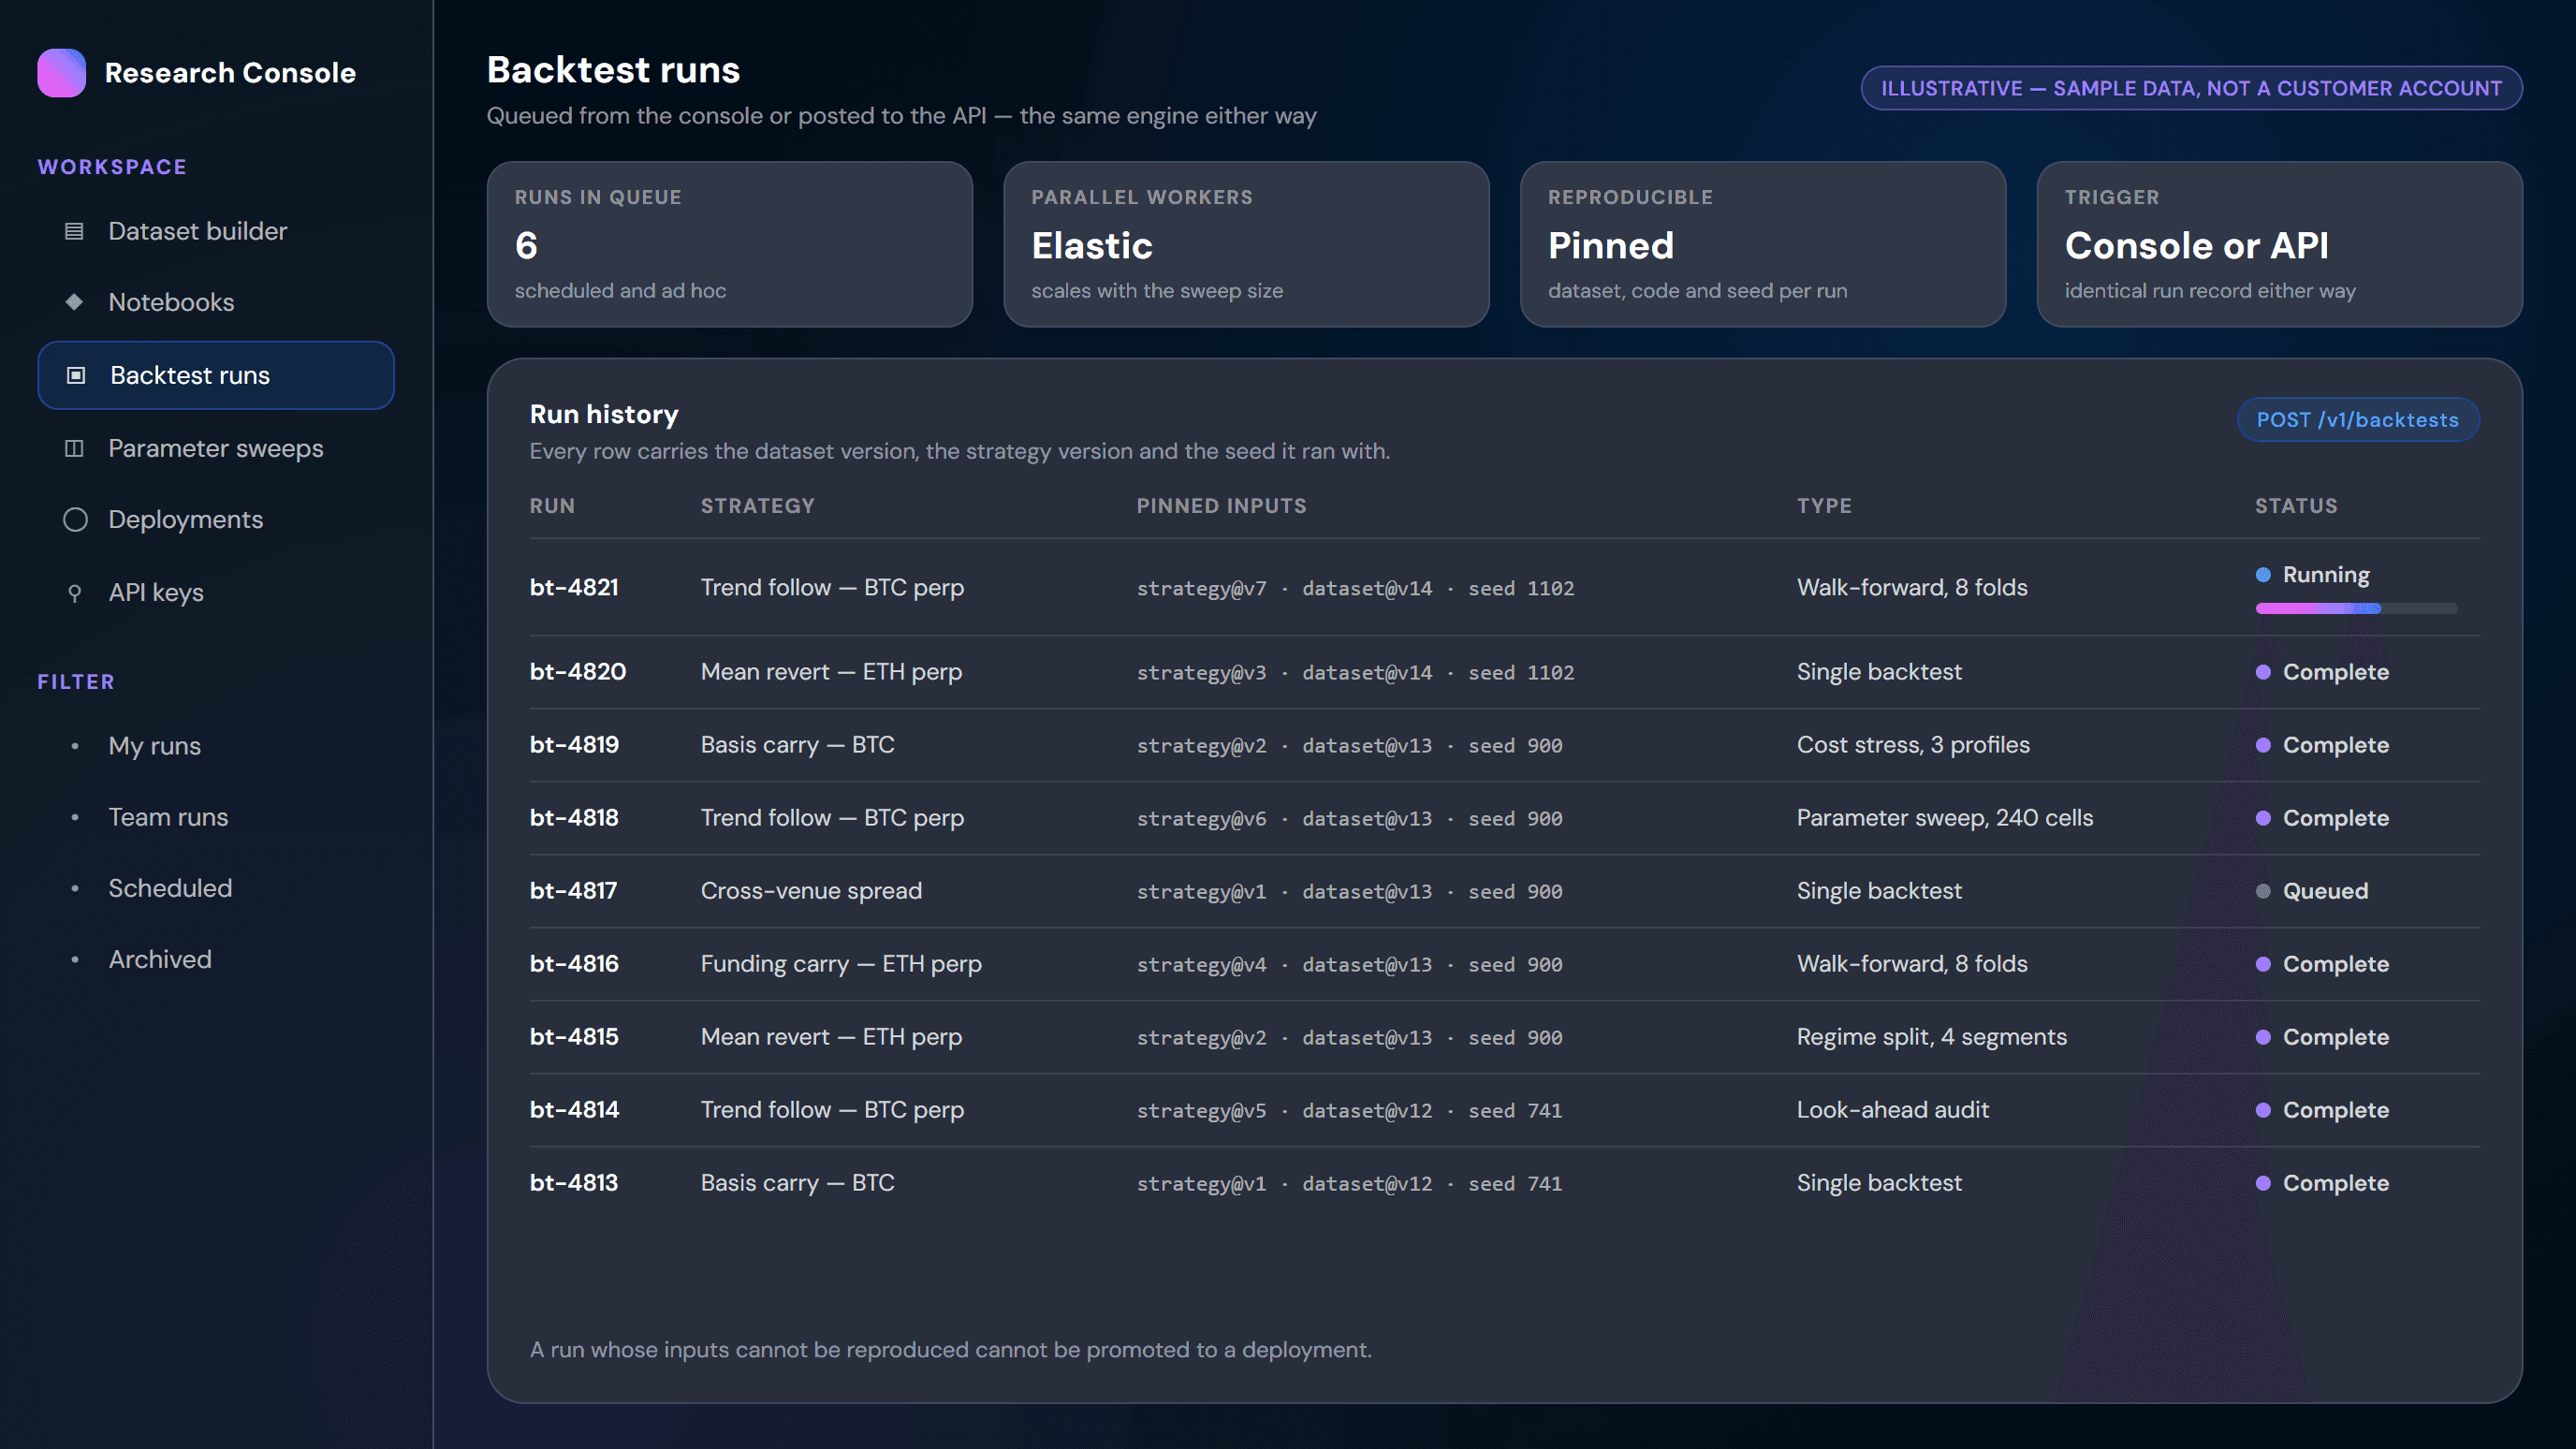Image resolution: width=2576 pixels, height=1449 pixels.
Task: Click the Notebooks diamond icon
Action: [74, 302]
